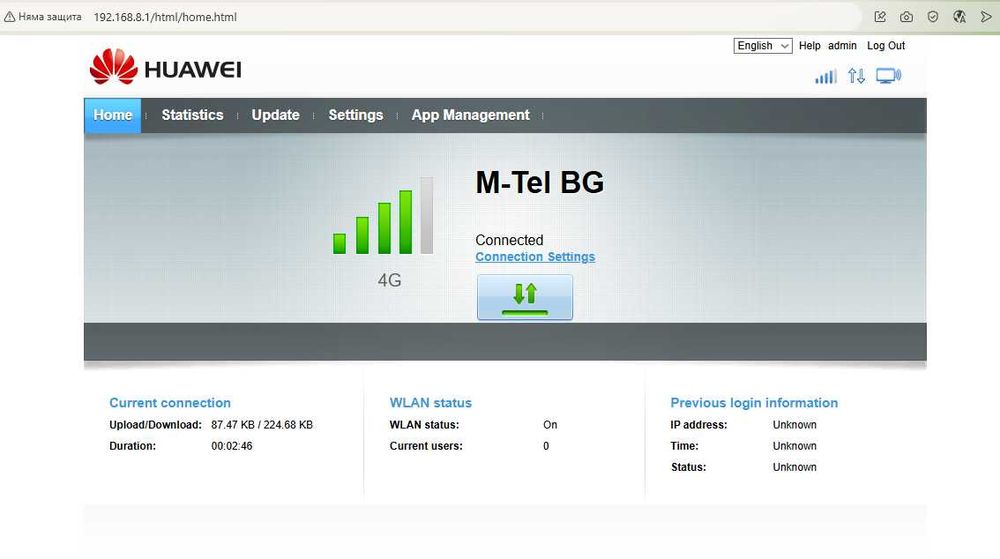Image resolution: width=1000 pixels, height=559 pixels.
Task: Click the browser send arrow icon
Action: (986, 17)
